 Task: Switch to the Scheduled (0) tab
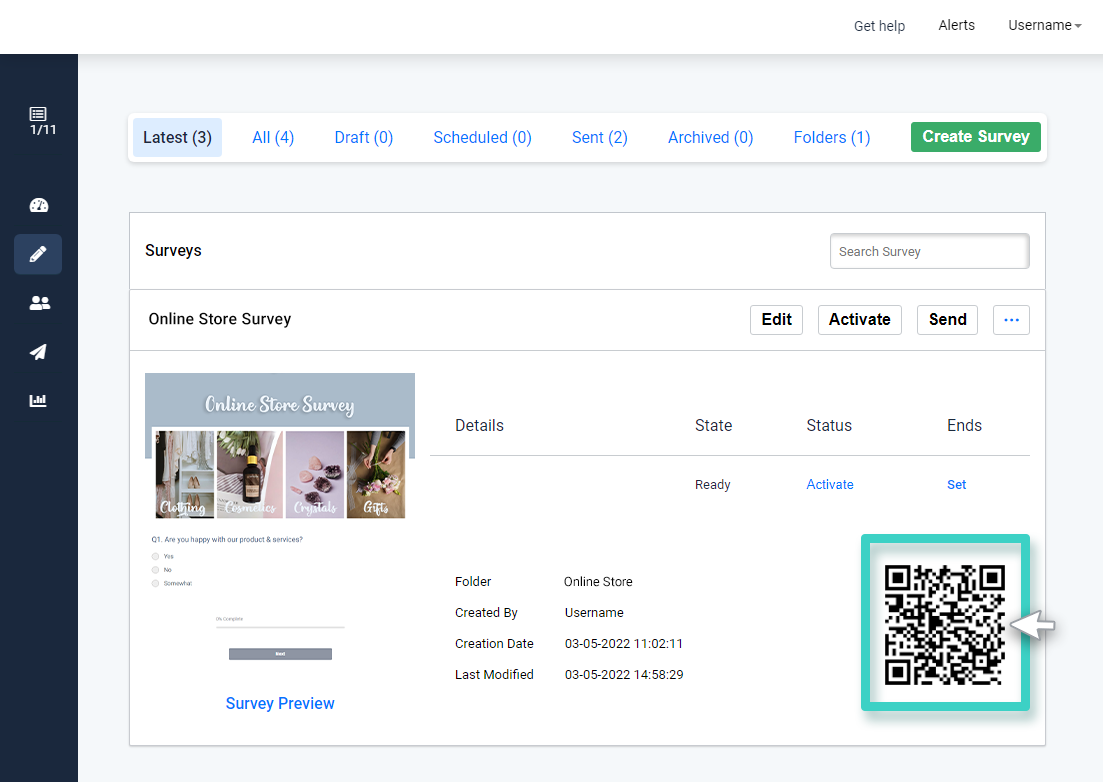point(483,137)
